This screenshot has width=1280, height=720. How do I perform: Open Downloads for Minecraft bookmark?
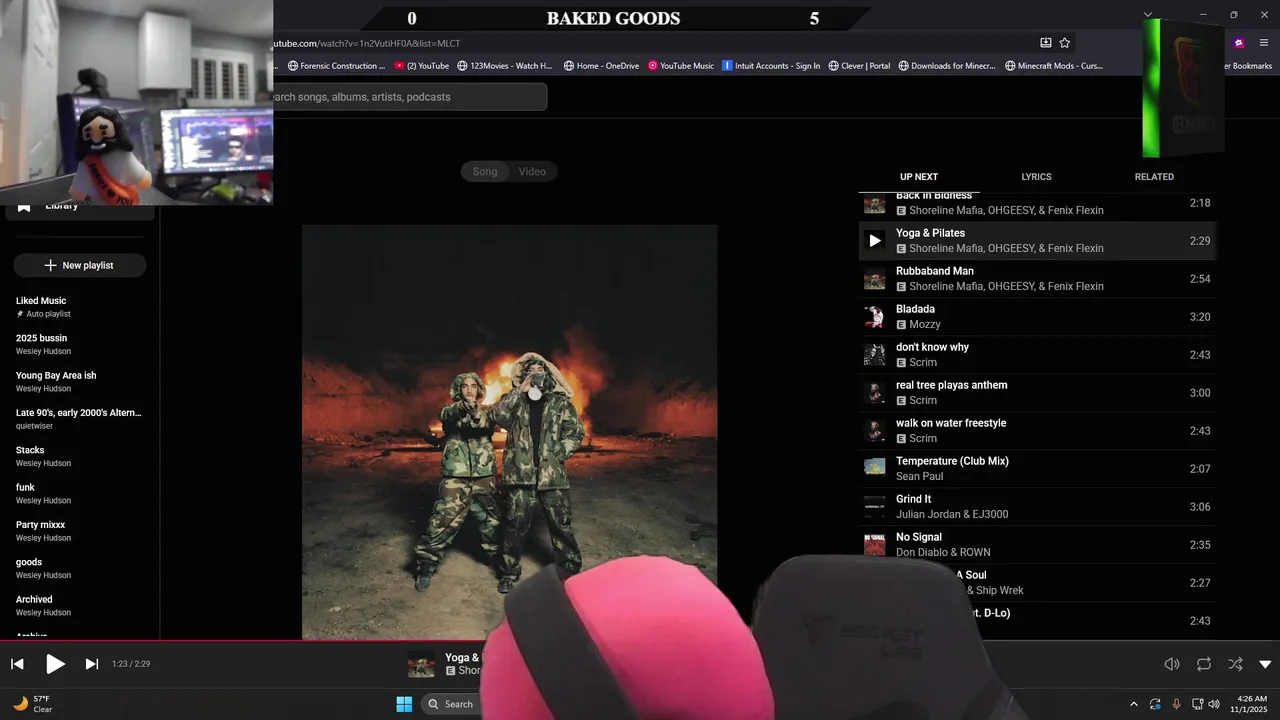[x=947, y=66]
